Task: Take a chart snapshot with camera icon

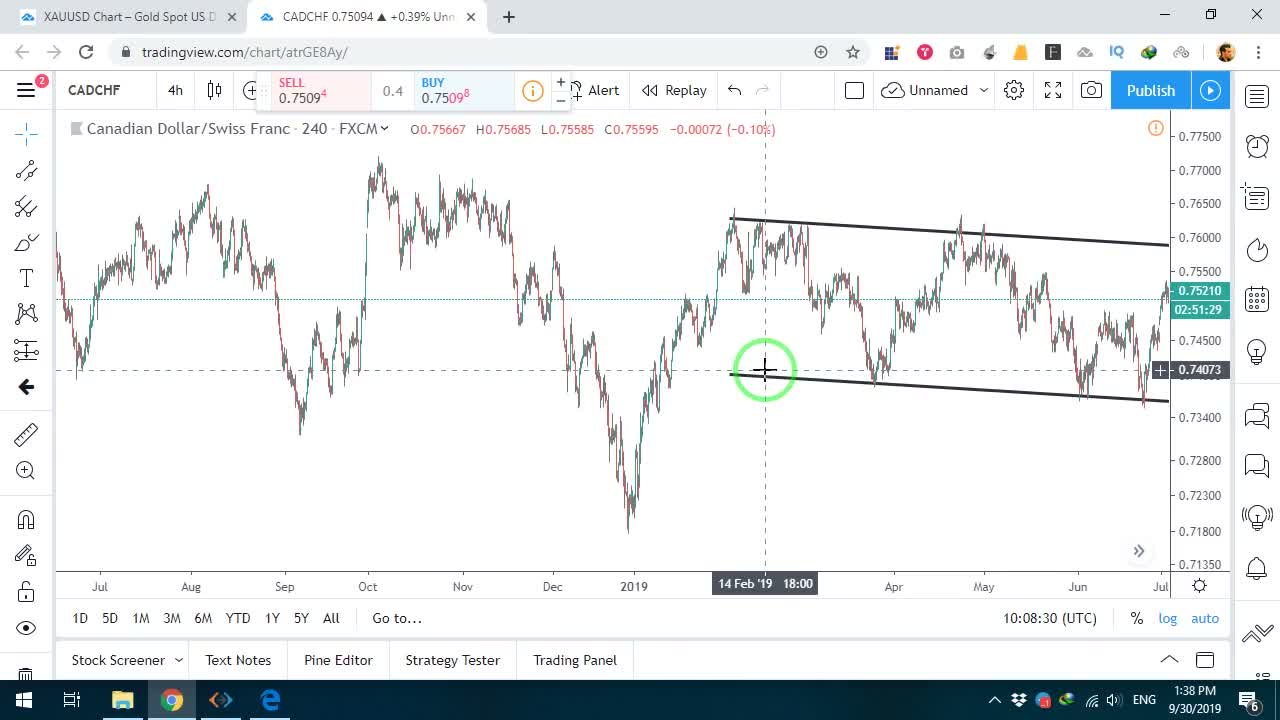Action: (1091, 90)
